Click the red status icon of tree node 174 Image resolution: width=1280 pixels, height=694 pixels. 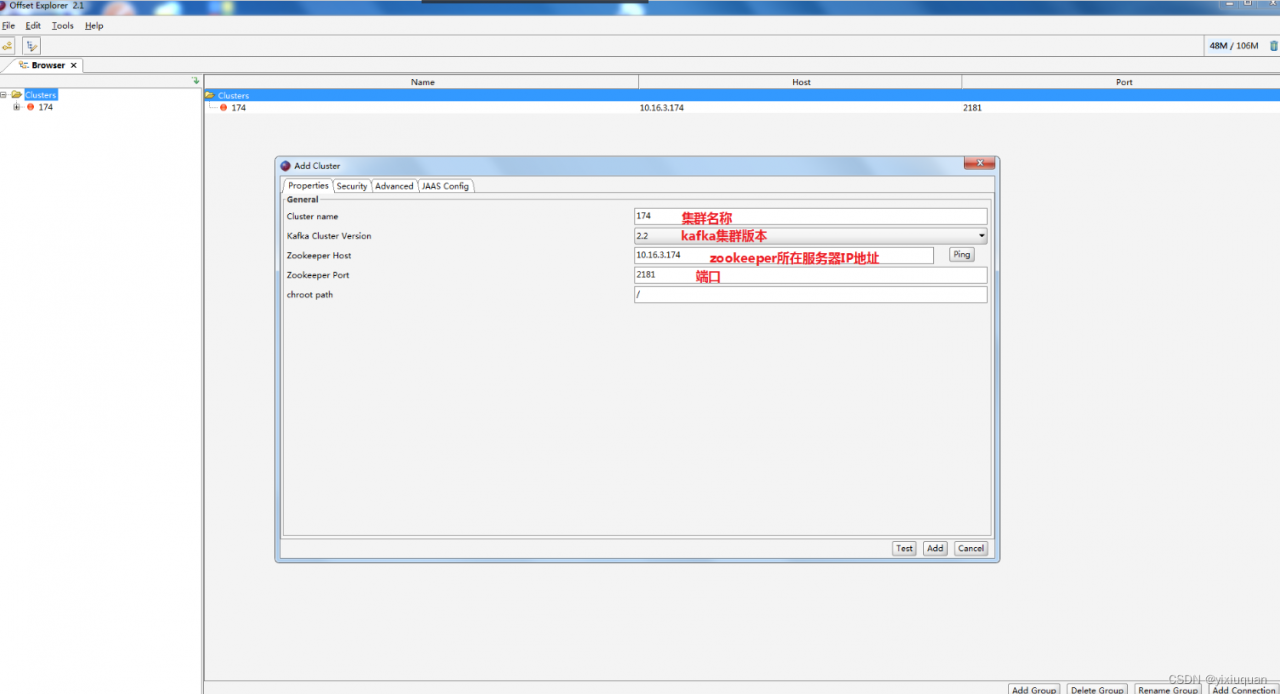[x=30, y=107]
